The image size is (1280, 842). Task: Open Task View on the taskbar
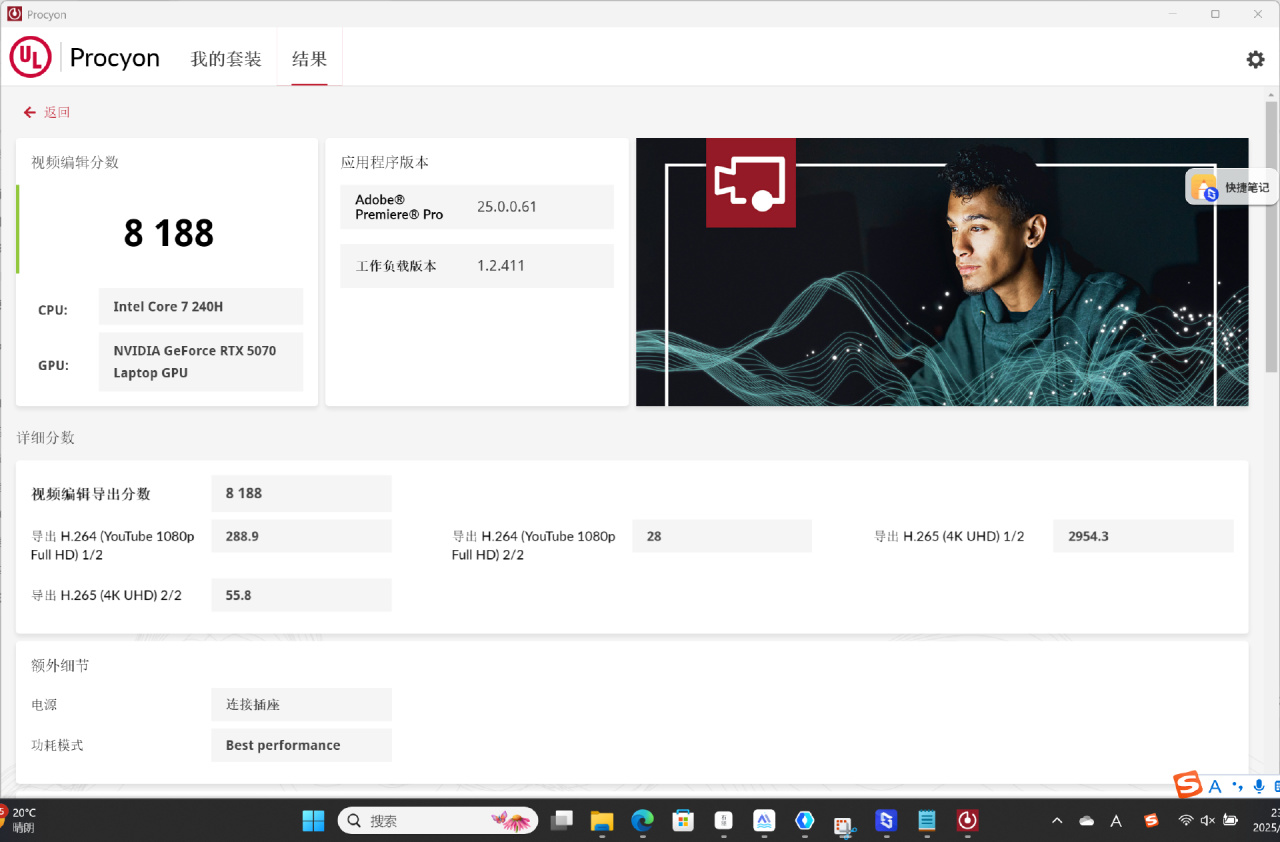click(x=562, y=821)
